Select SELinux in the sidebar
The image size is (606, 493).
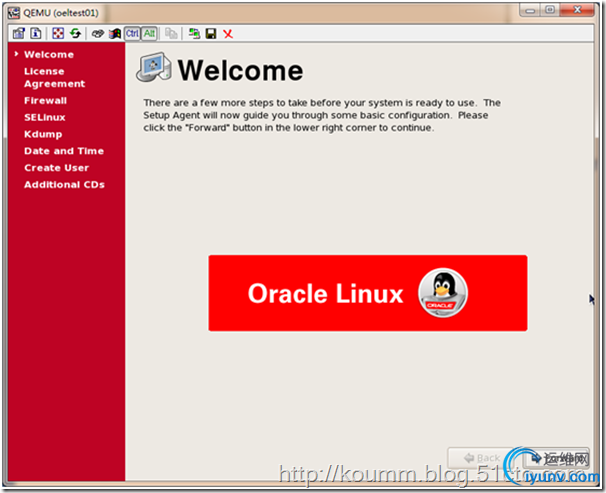44,117
